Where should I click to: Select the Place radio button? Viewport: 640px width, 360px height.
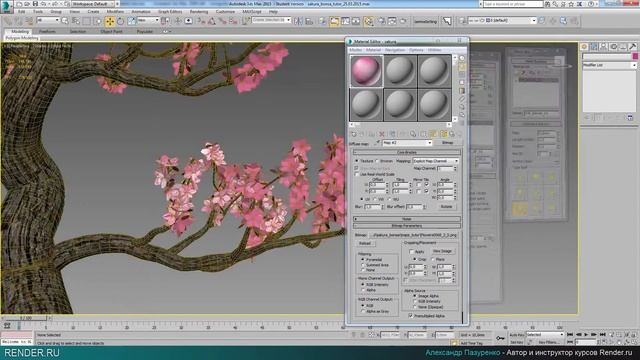tap(433, 259)
